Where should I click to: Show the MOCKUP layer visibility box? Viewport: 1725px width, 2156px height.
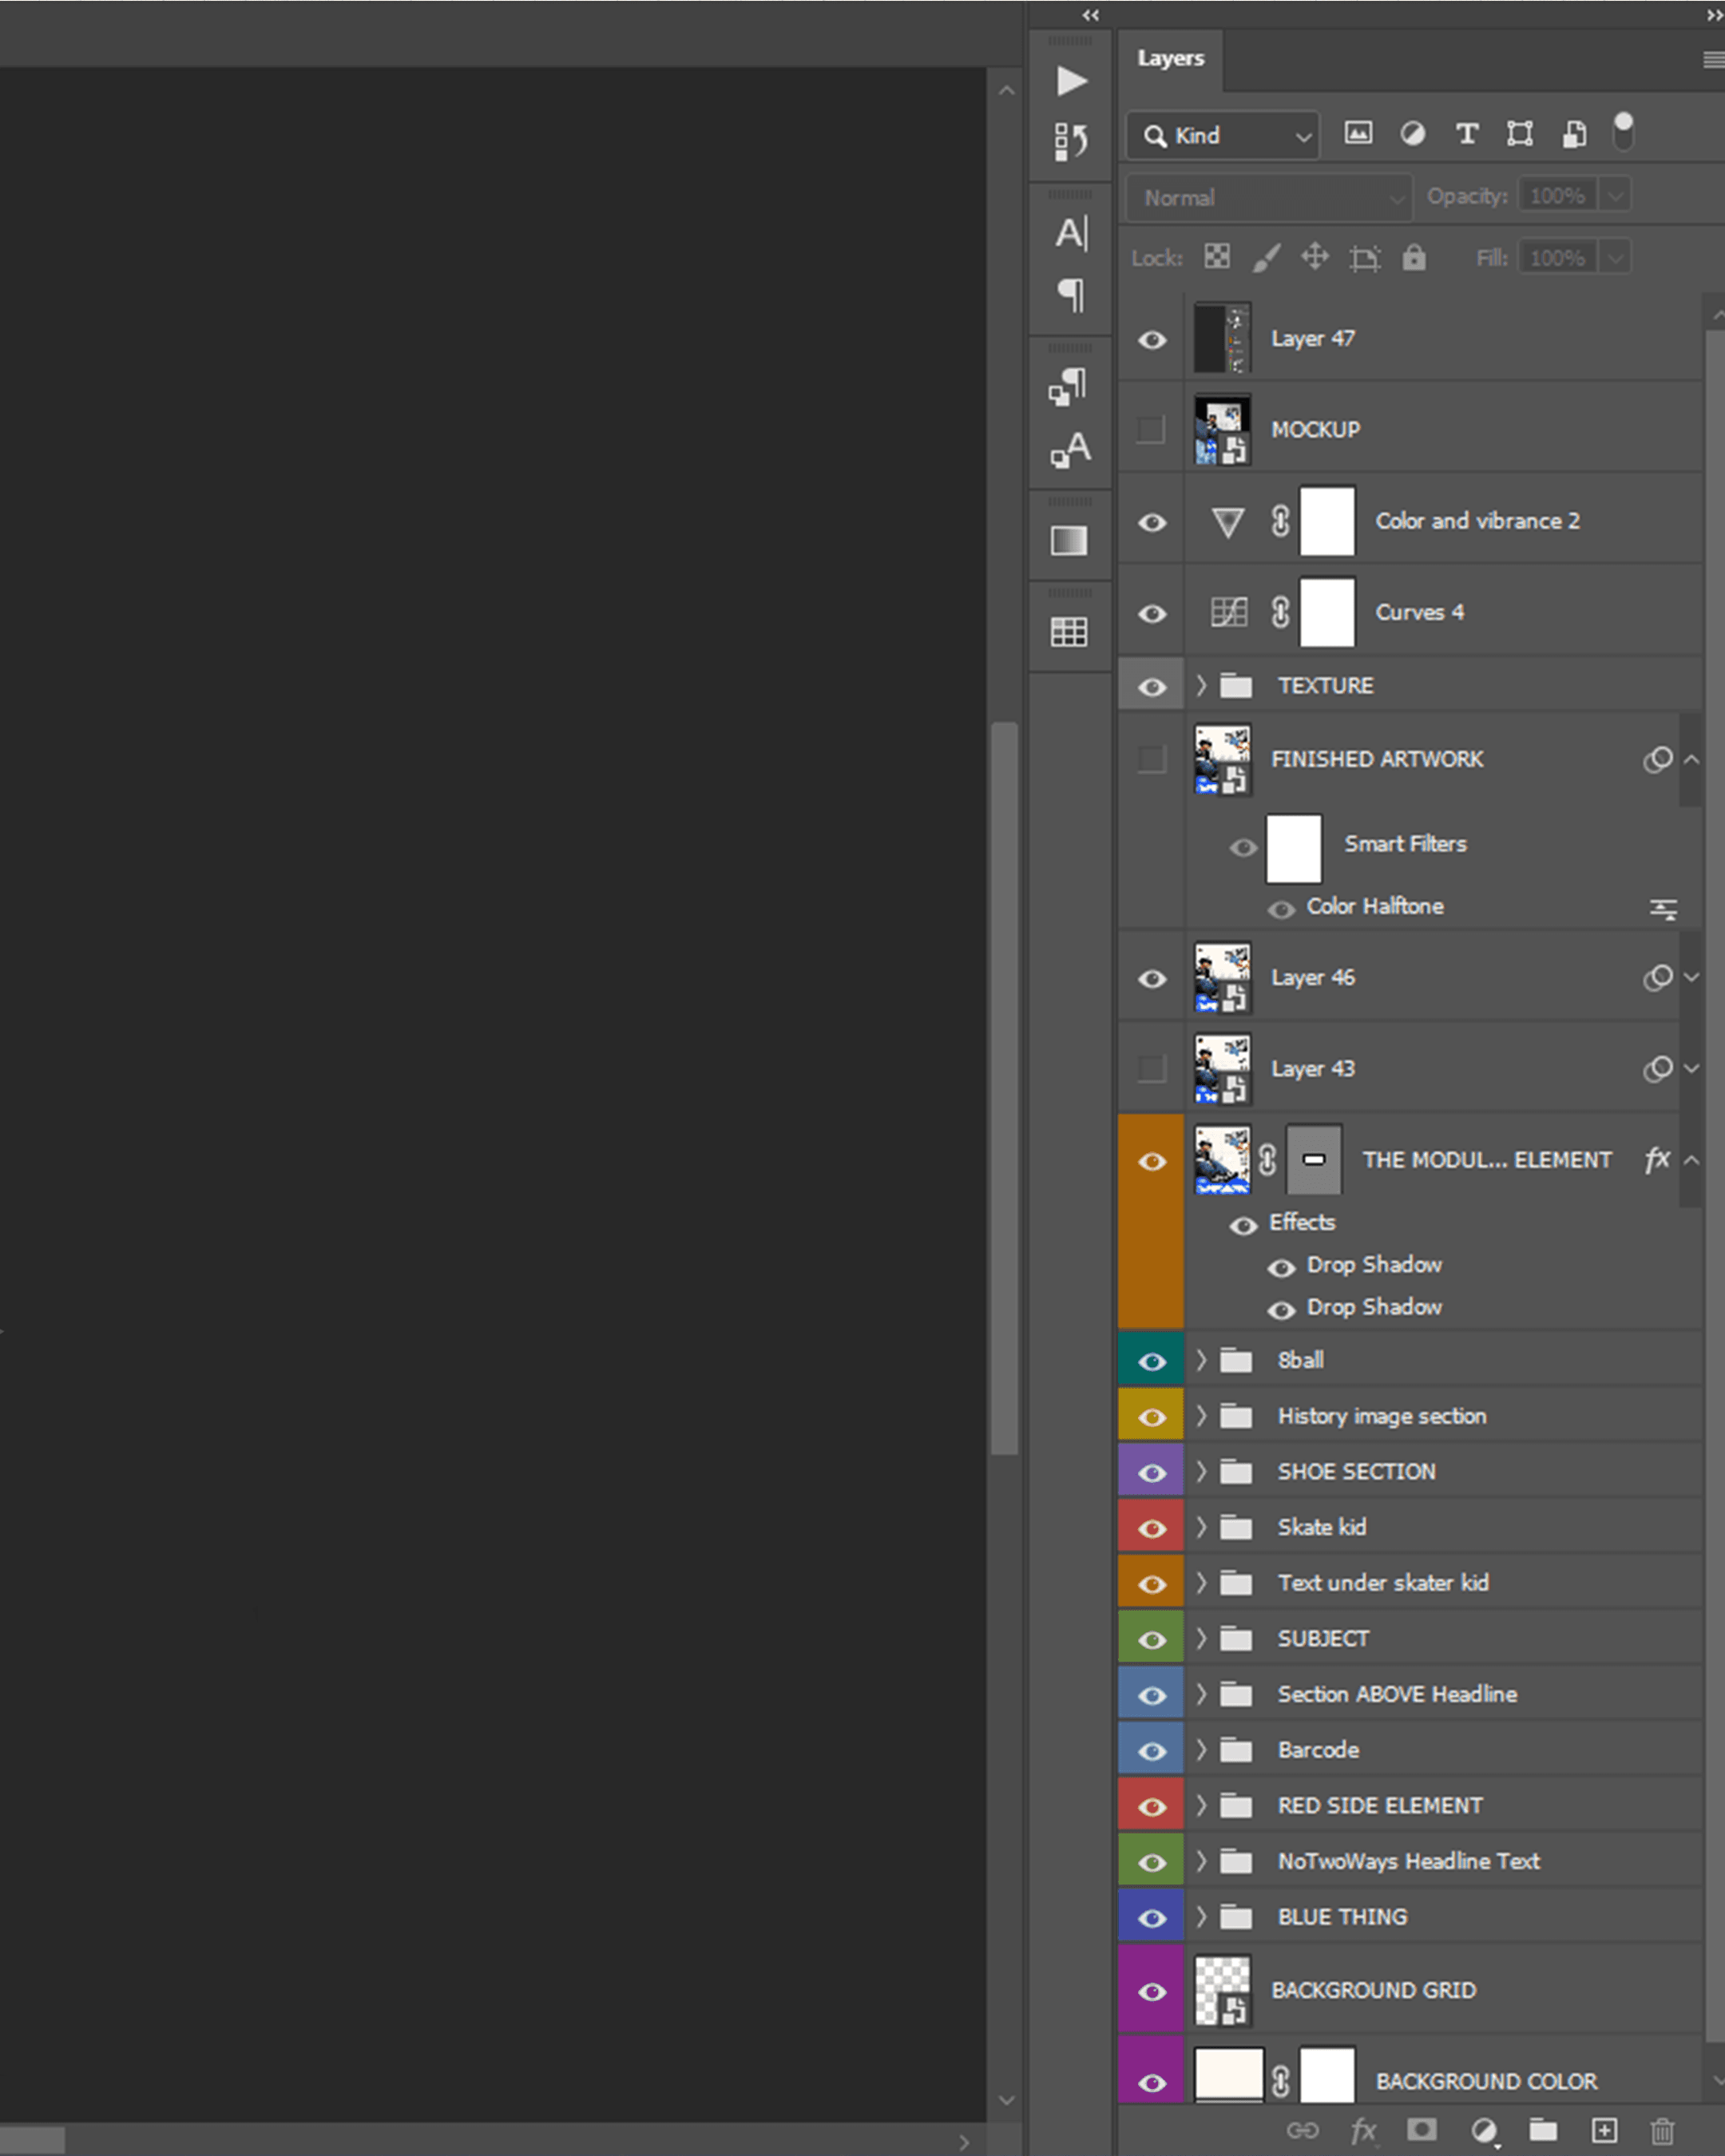tap(1151, 430)
